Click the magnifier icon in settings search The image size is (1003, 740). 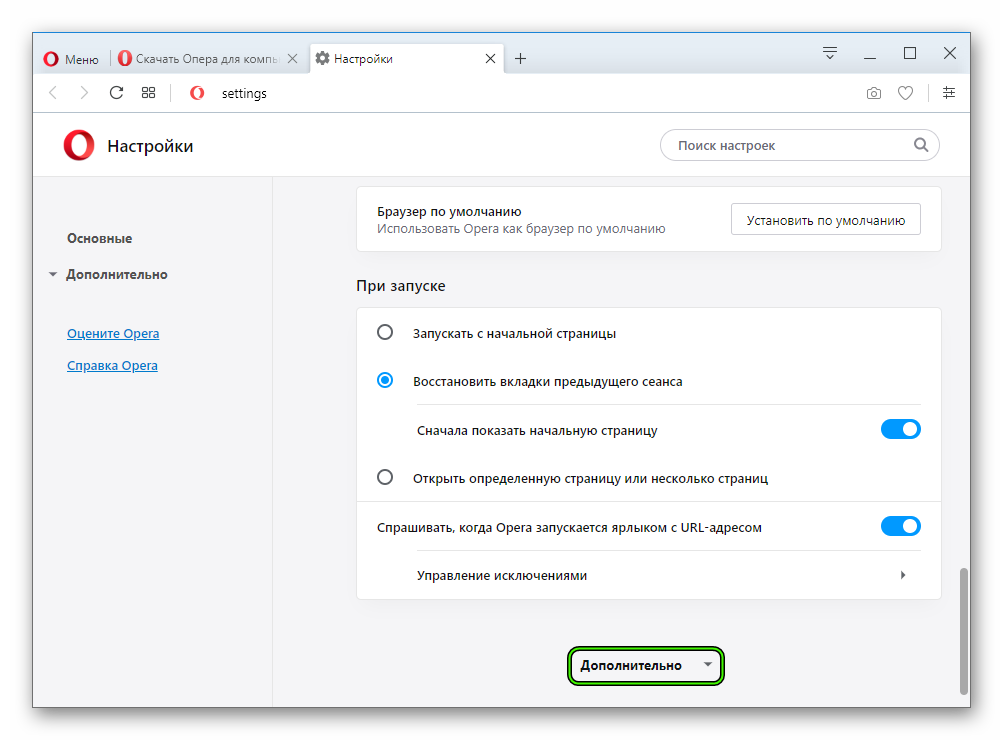point(920,145)
